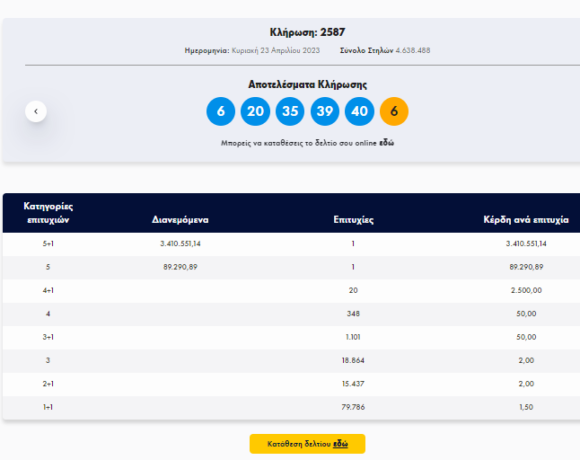Select the Επιτυχίες column header
This screenshot has height=460, width=580.
tap(353, 220)
